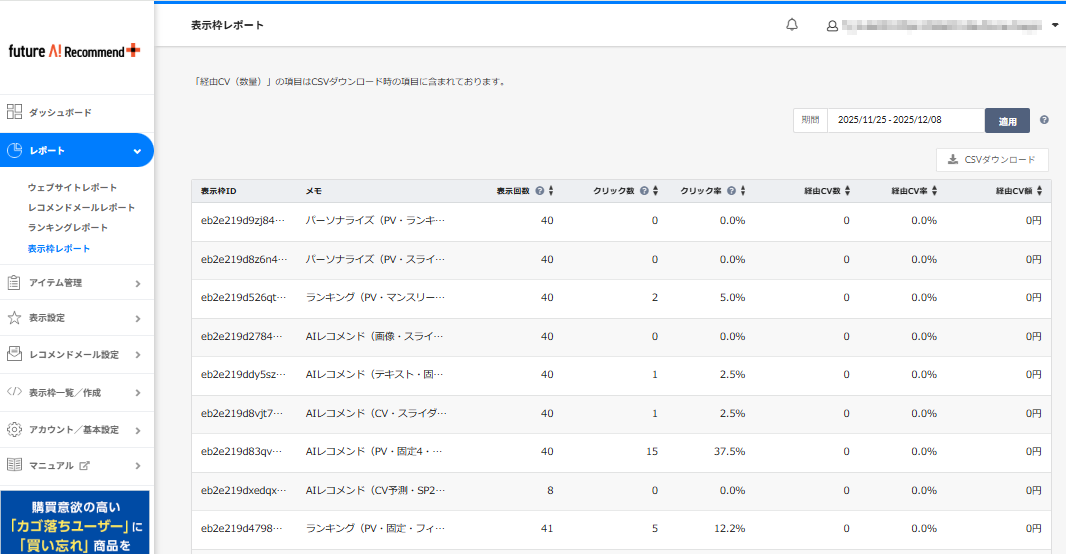Click the 表示設定 star icon
This screenshot has height=554, width=1066.
14,317
